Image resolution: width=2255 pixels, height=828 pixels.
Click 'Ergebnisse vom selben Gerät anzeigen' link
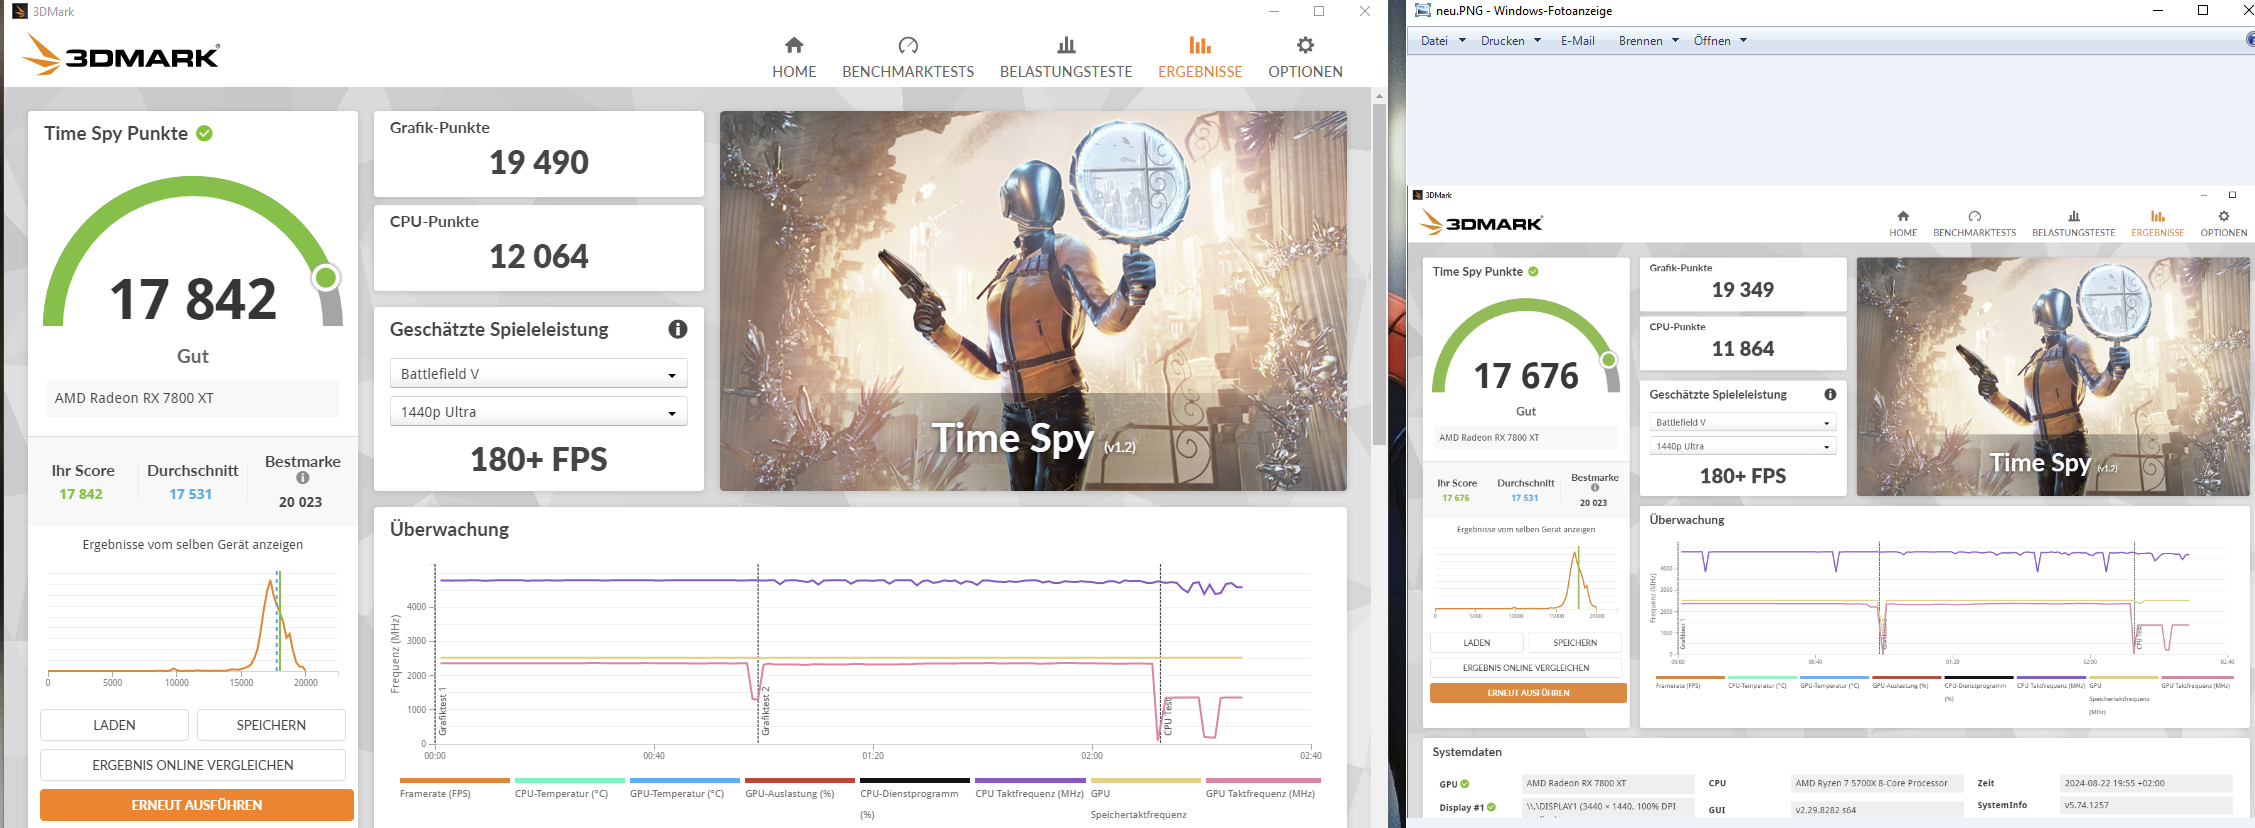point(193,545)
